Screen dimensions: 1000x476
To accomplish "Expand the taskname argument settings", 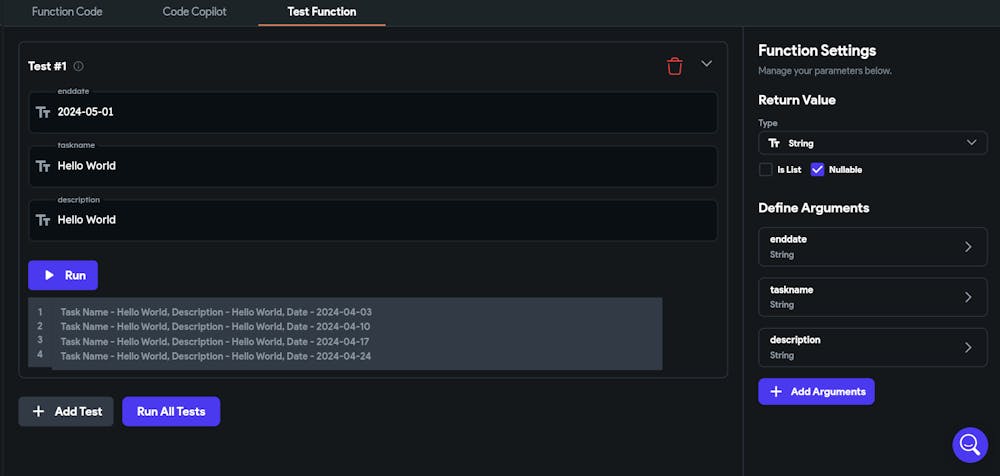I will [872, 297].
